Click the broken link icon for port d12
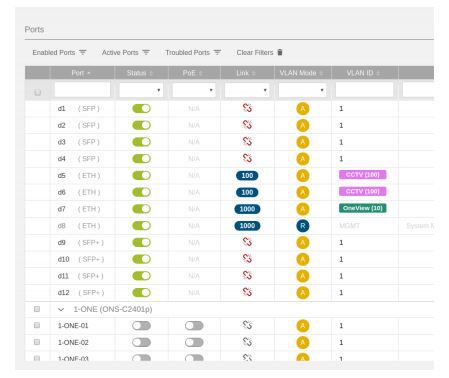This screenshot has height=378, width=449. coord(247,292)
